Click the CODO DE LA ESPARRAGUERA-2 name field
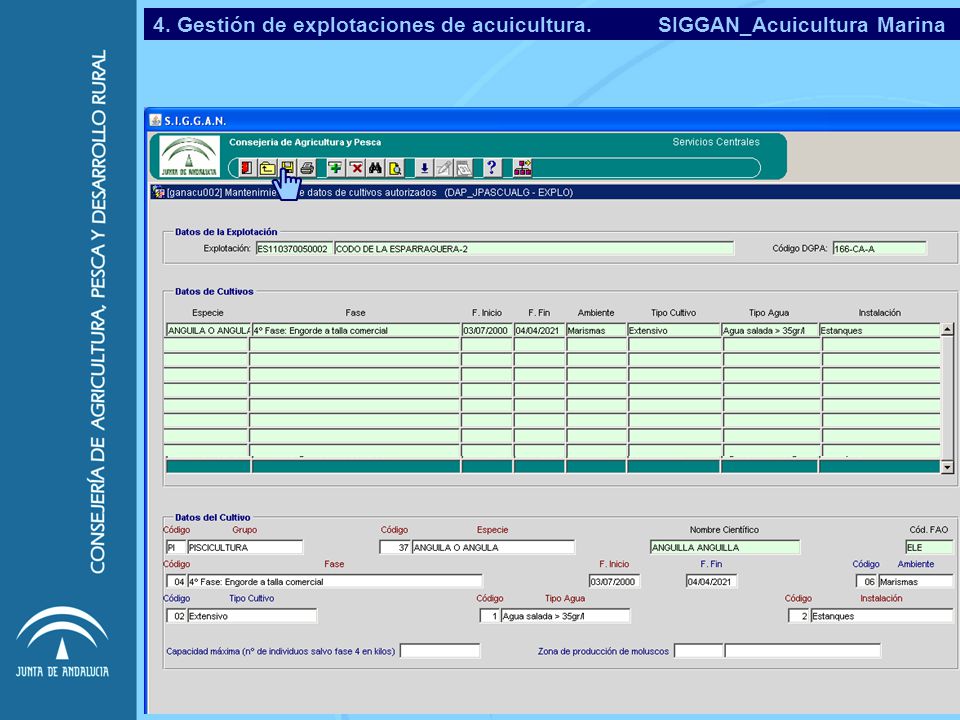 tap(534, 249)
